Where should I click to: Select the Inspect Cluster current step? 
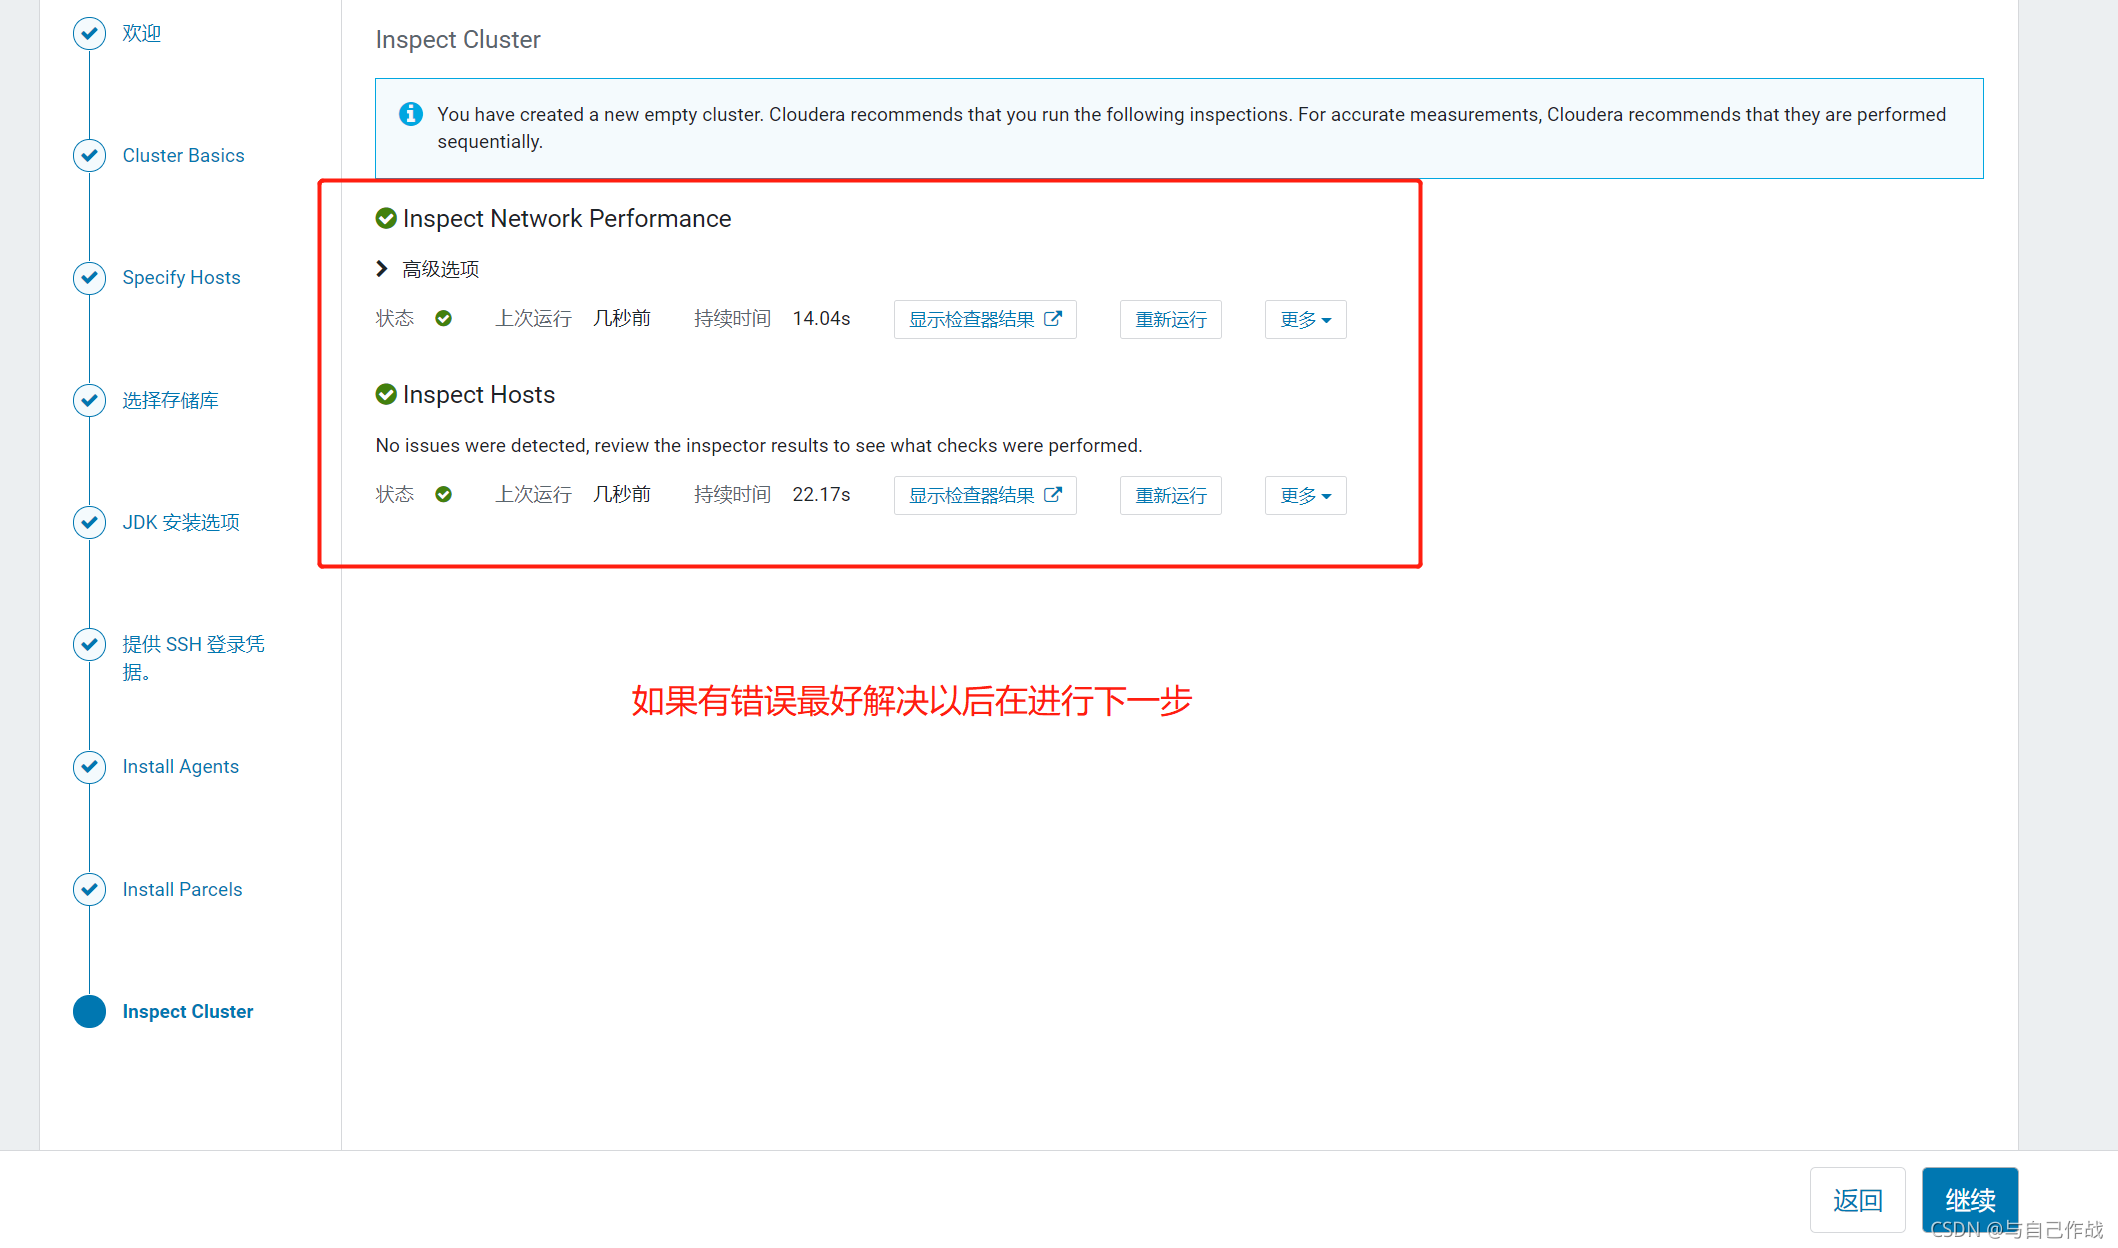tap(187, 1011)
